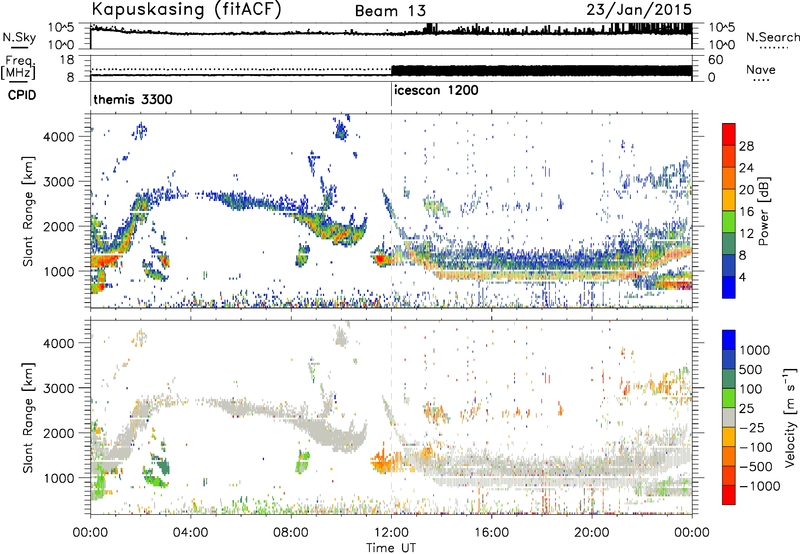
Task: Select the 'icescan 1200' CPID entry
Action: click(x=436, y=91)
